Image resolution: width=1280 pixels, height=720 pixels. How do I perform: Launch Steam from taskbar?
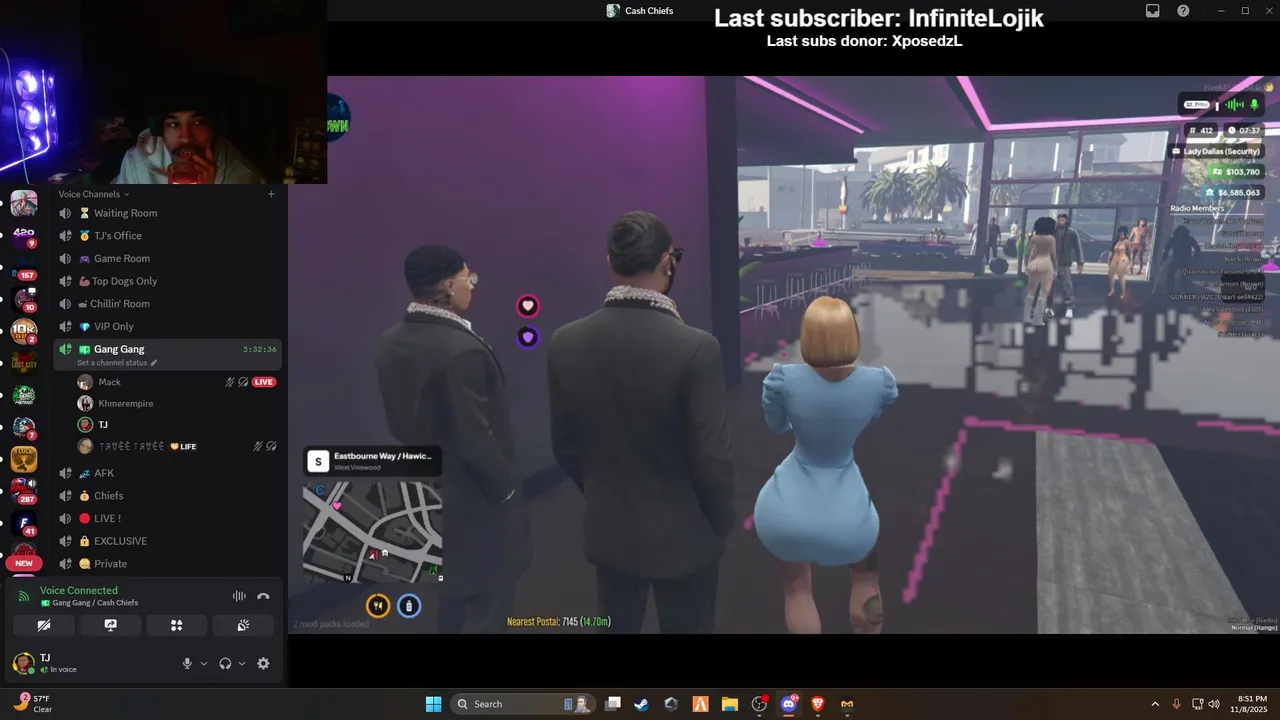point(641,704)
